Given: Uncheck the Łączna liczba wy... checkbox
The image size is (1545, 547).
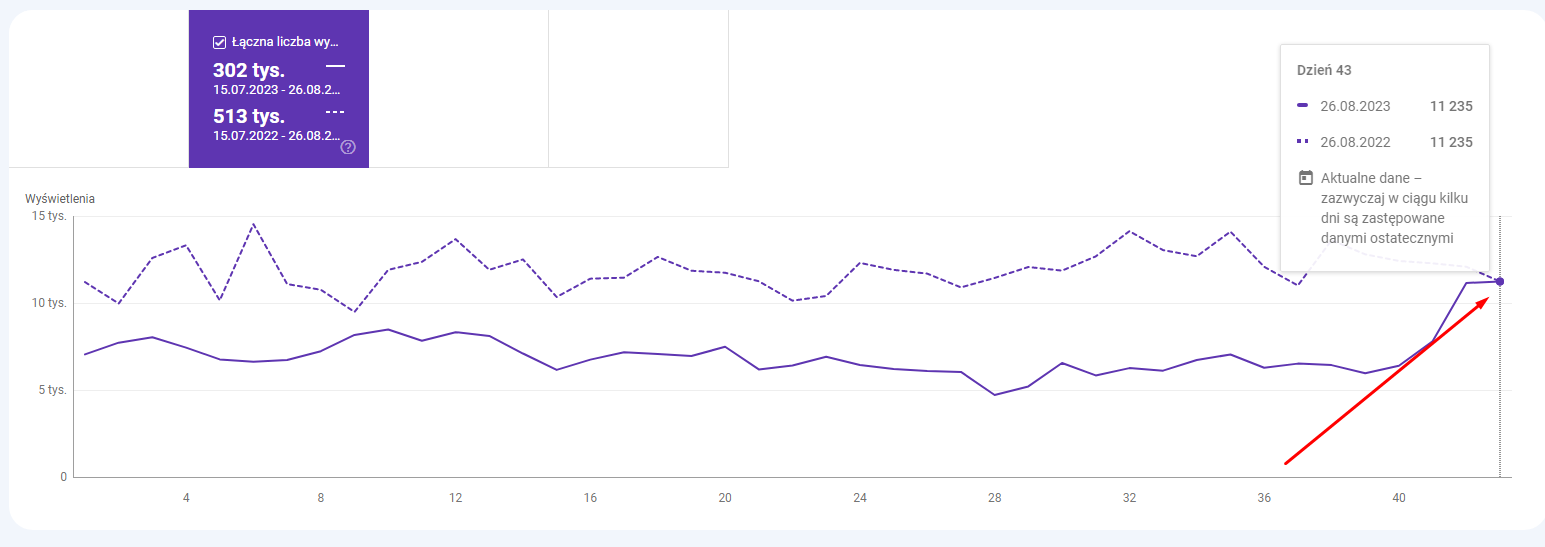Looking at the screenshot, I should pos(219,43).
